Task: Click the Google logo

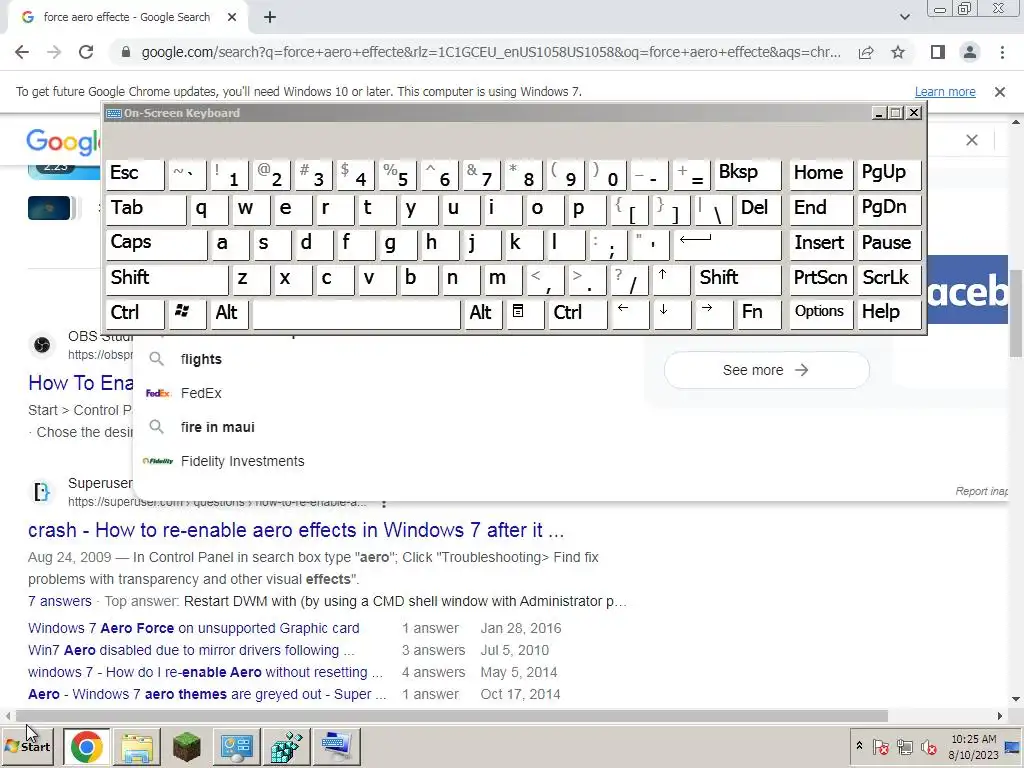Action: pyautogui.click(x=63, y=142)
